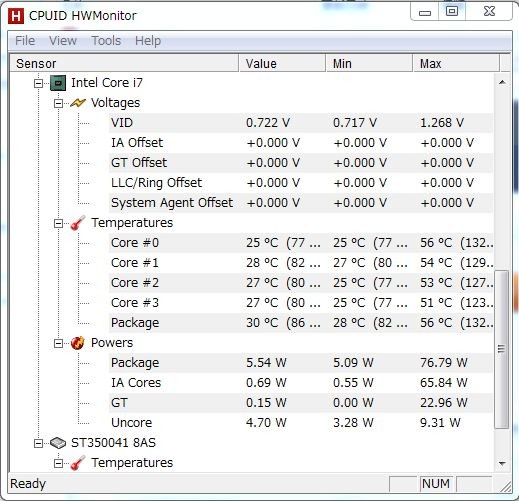Select the System Agent Offset row
This screenshot has width=519, height=501.
[301, 203]
